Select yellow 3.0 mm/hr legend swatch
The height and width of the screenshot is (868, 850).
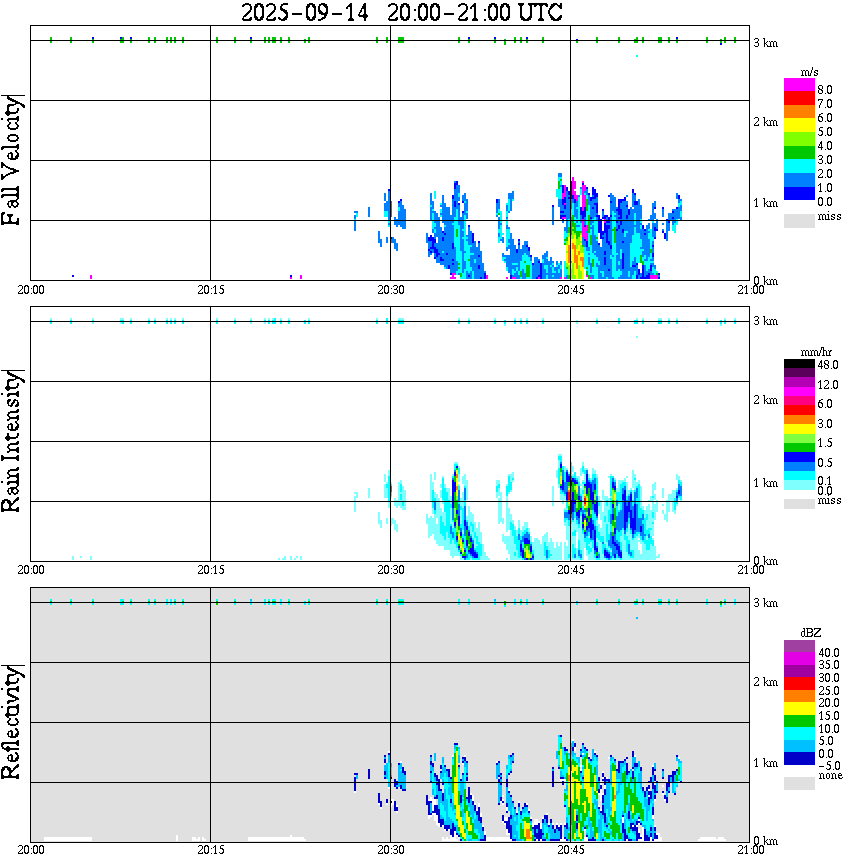coord(799,429)
